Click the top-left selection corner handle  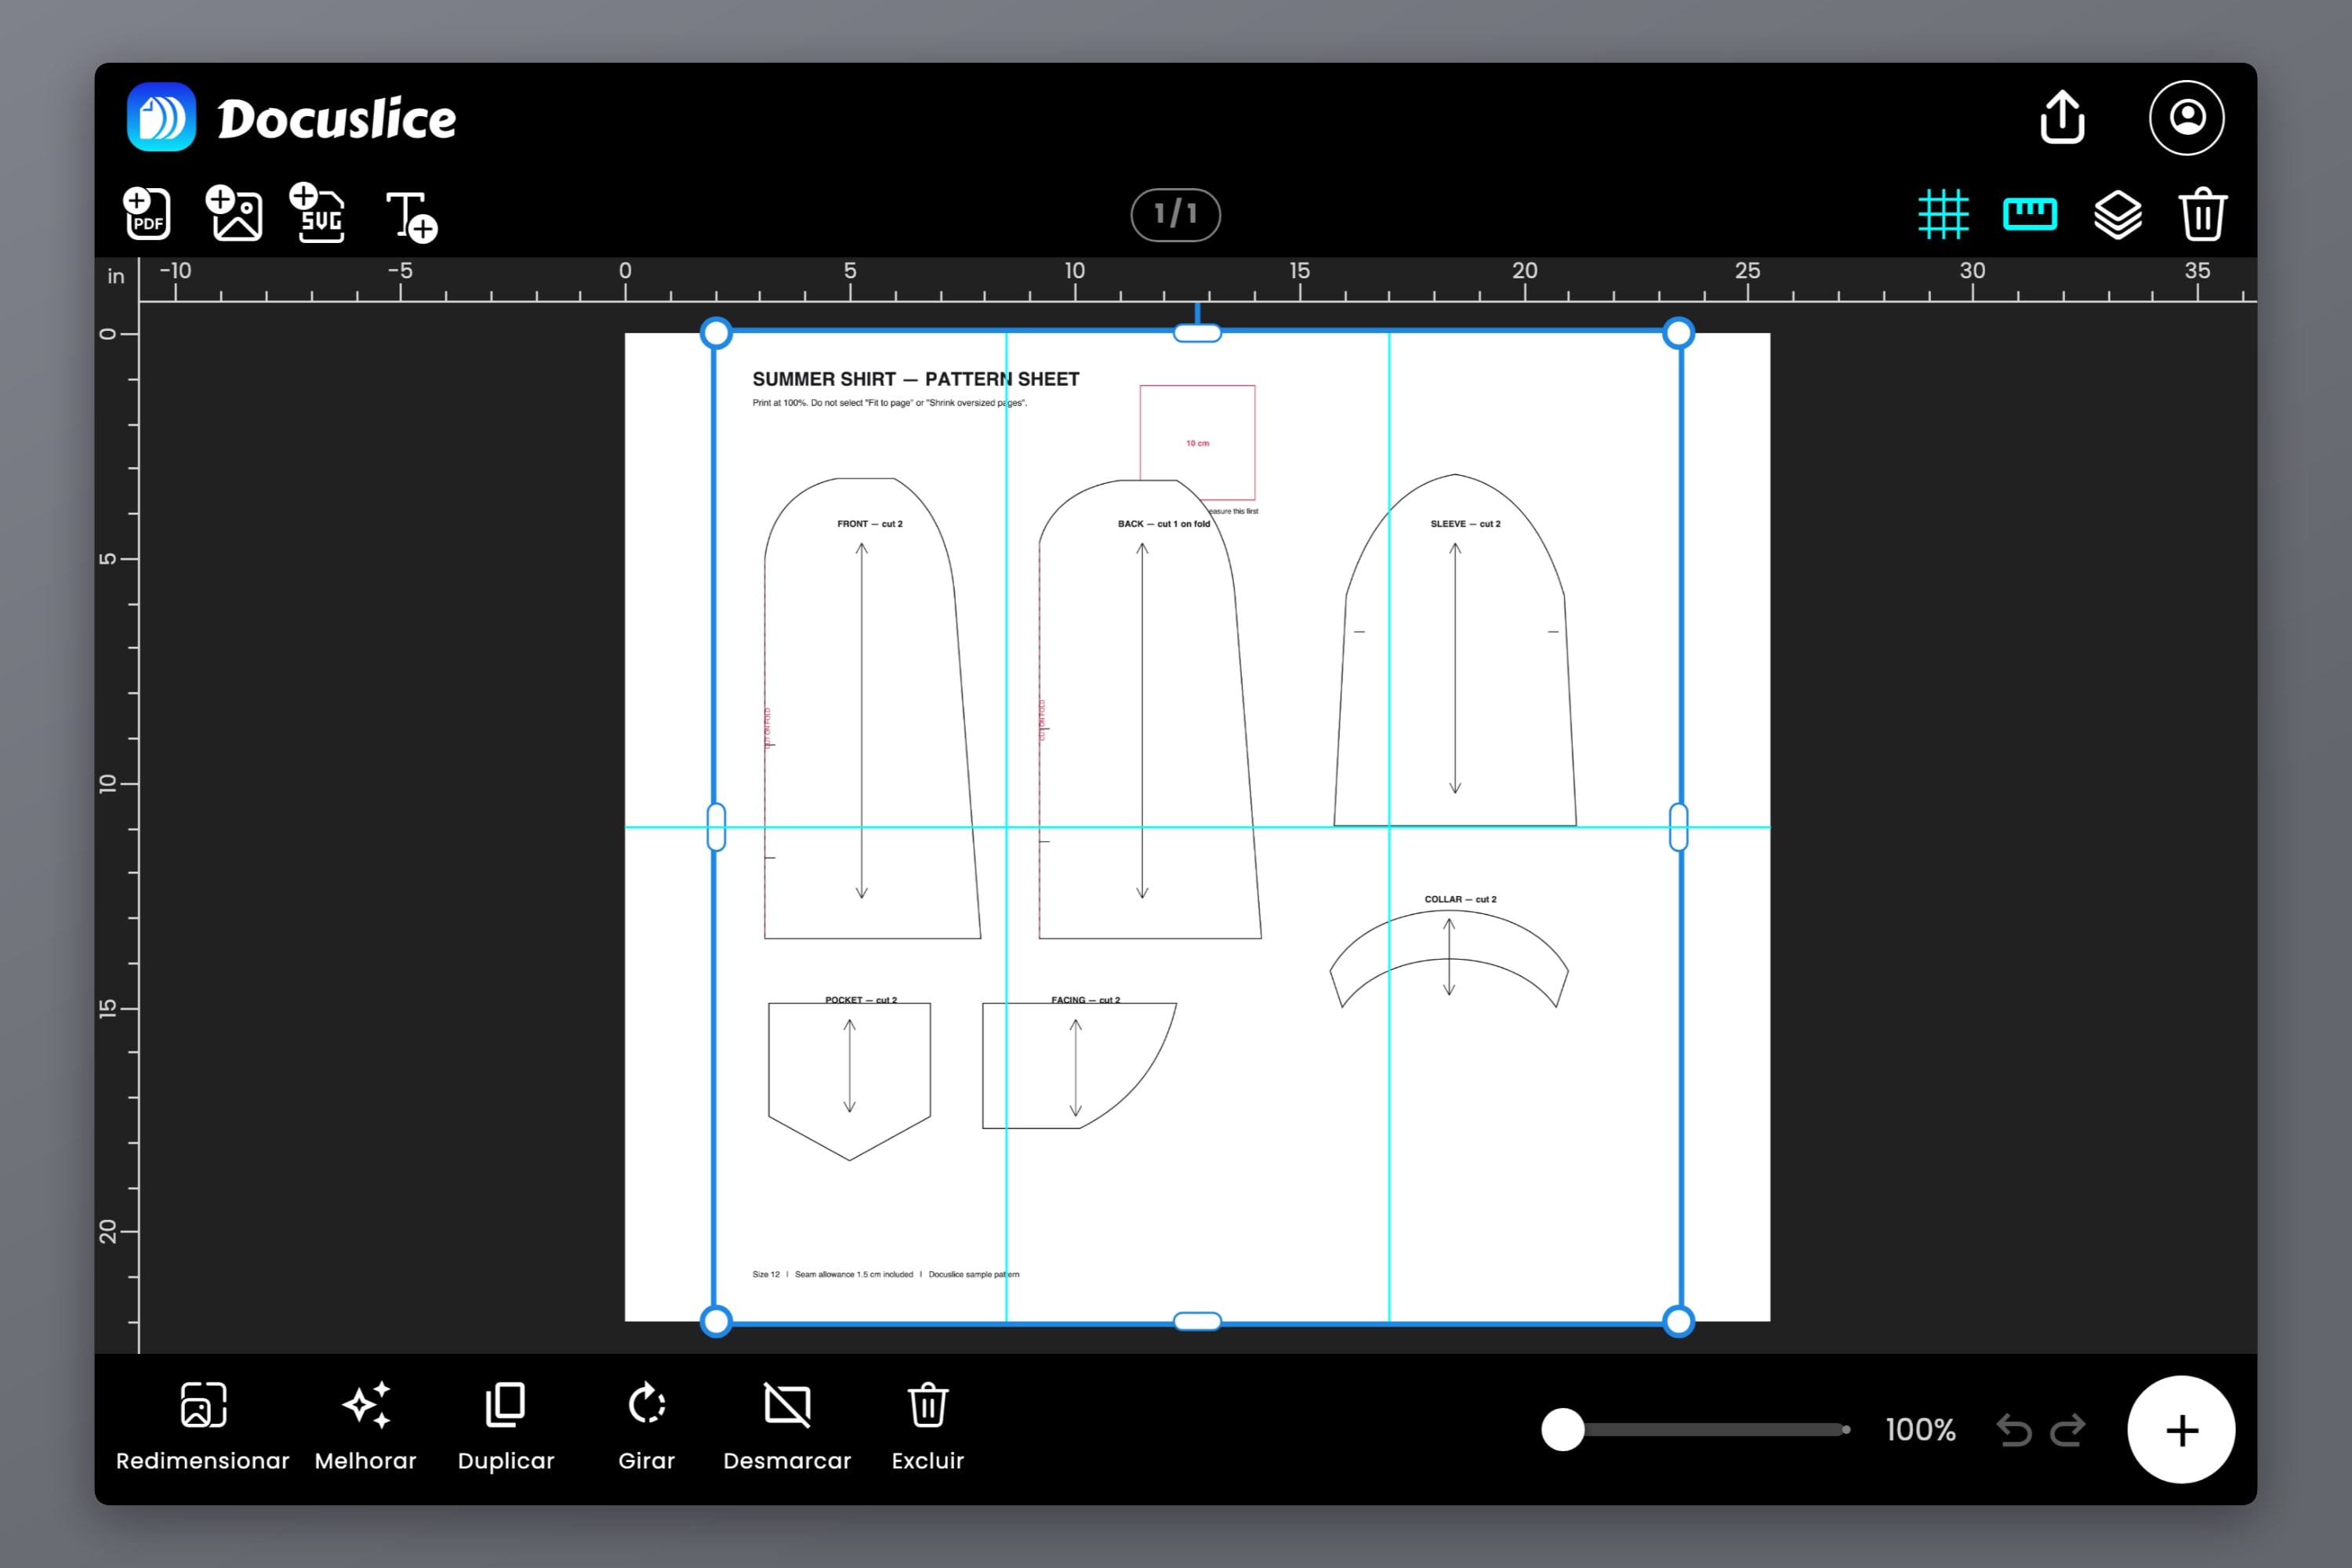click(x=716, y=333)
